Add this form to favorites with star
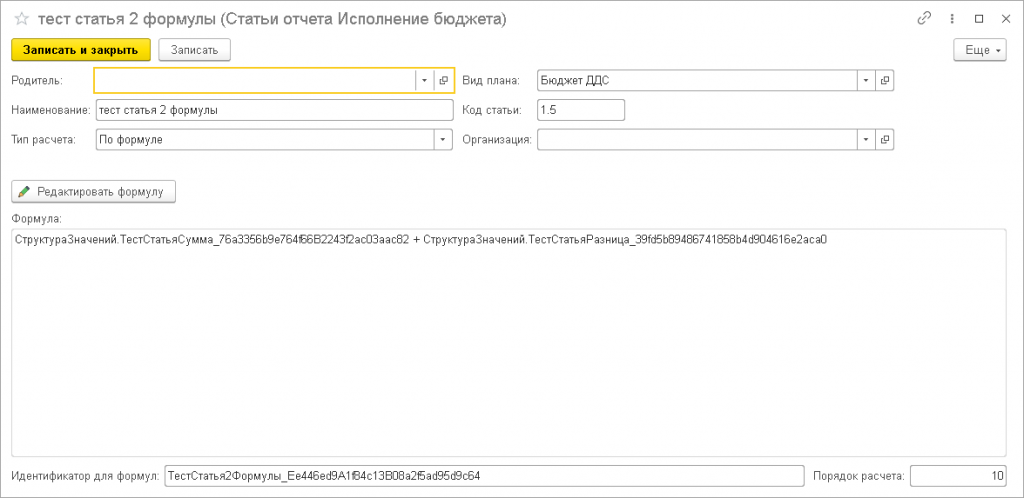The image size is (1024, 498). tap(20, 19)
